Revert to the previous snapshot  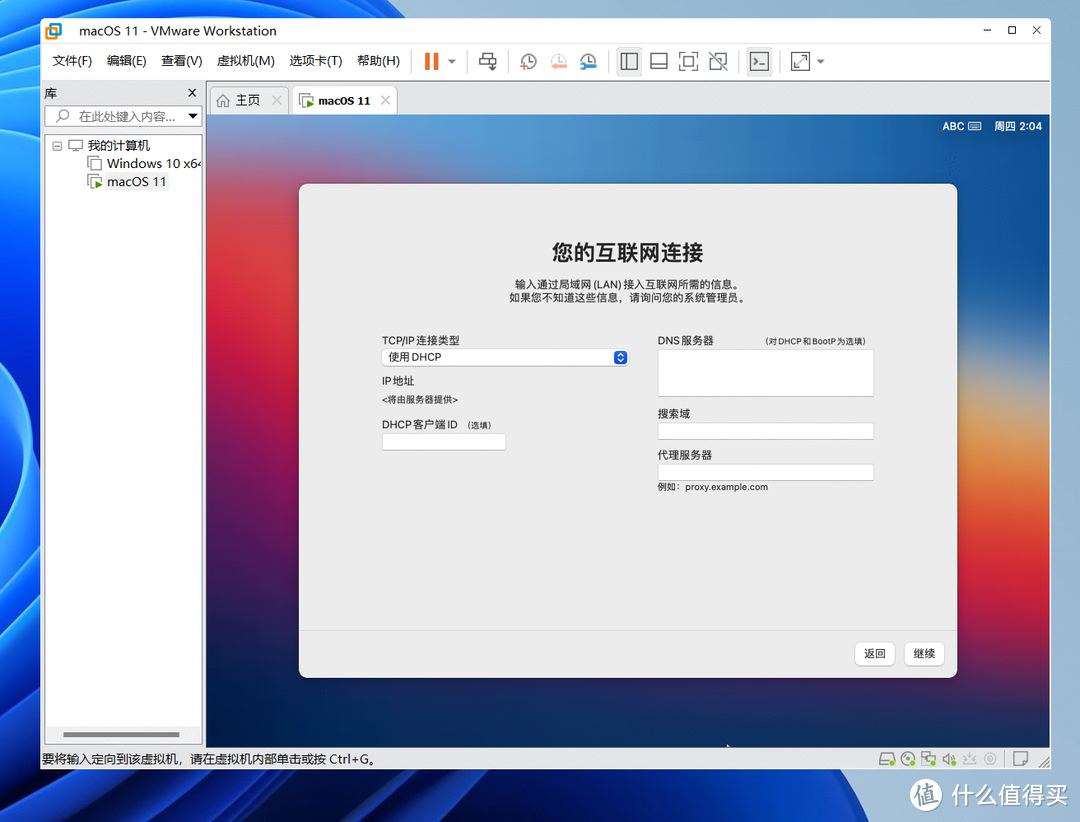559,61
